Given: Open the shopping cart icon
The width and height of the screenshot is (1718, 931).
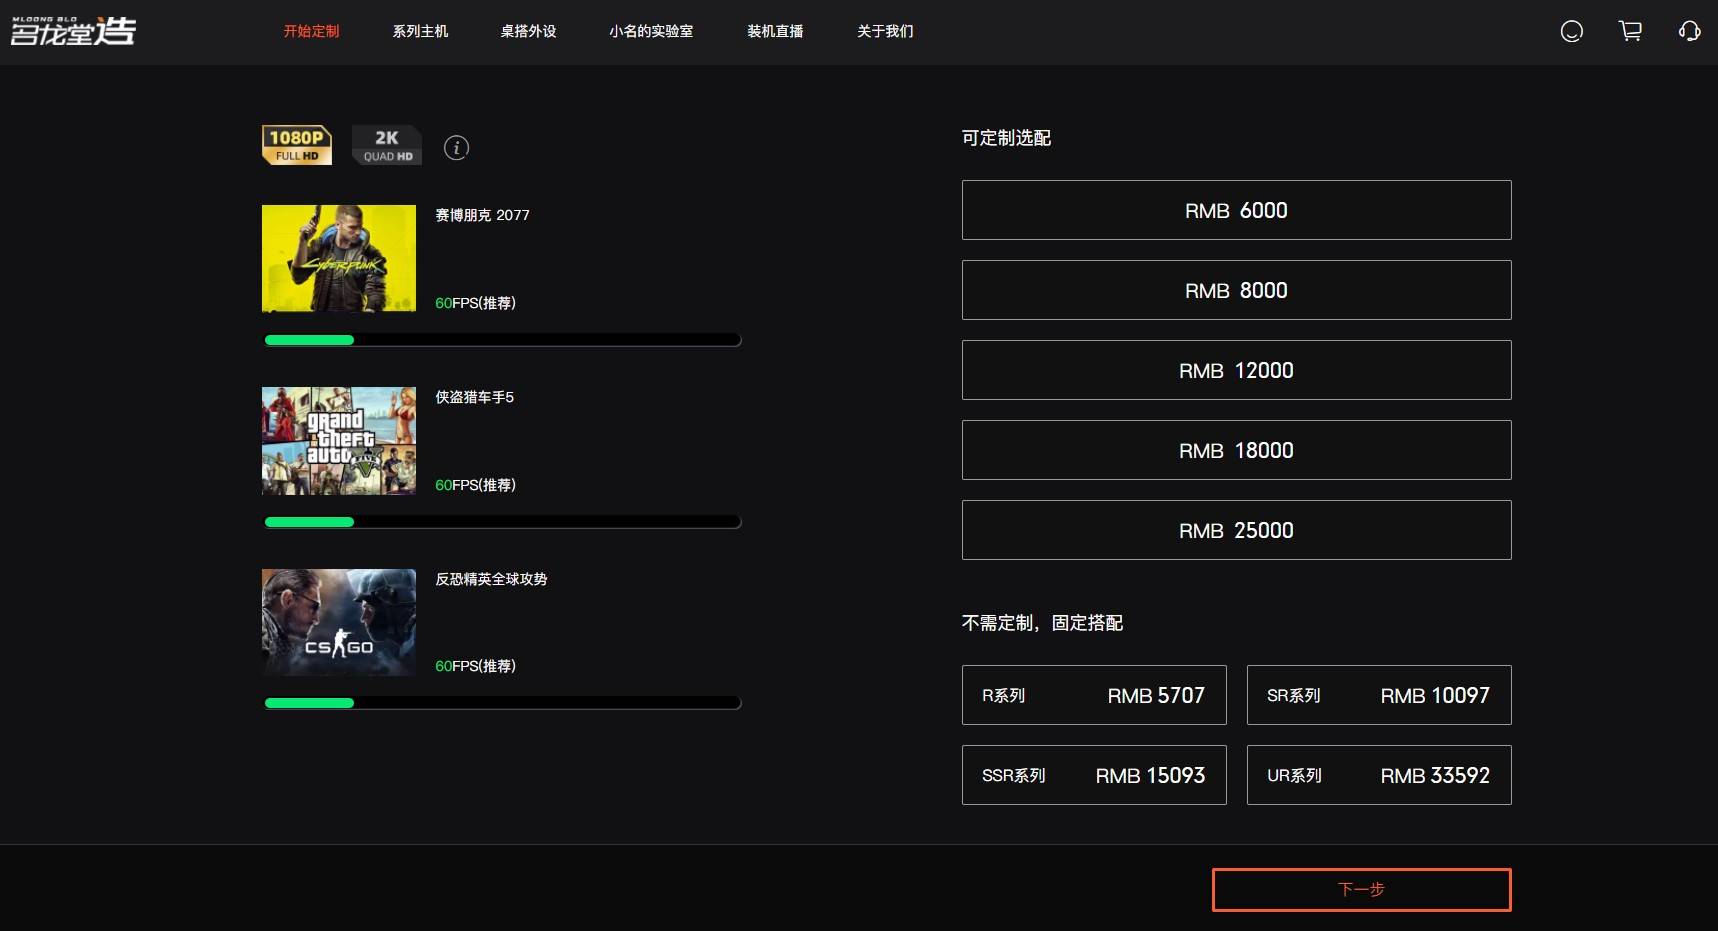Looking at the screenshot, I should (1630, 31).
